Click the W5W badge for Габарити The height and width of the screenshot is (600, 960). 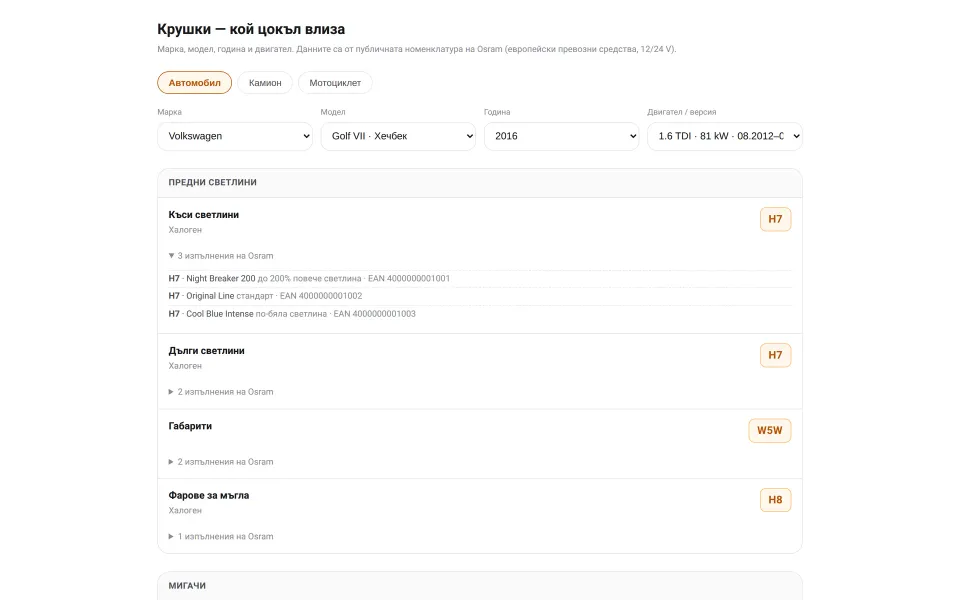tap(770, 430)
